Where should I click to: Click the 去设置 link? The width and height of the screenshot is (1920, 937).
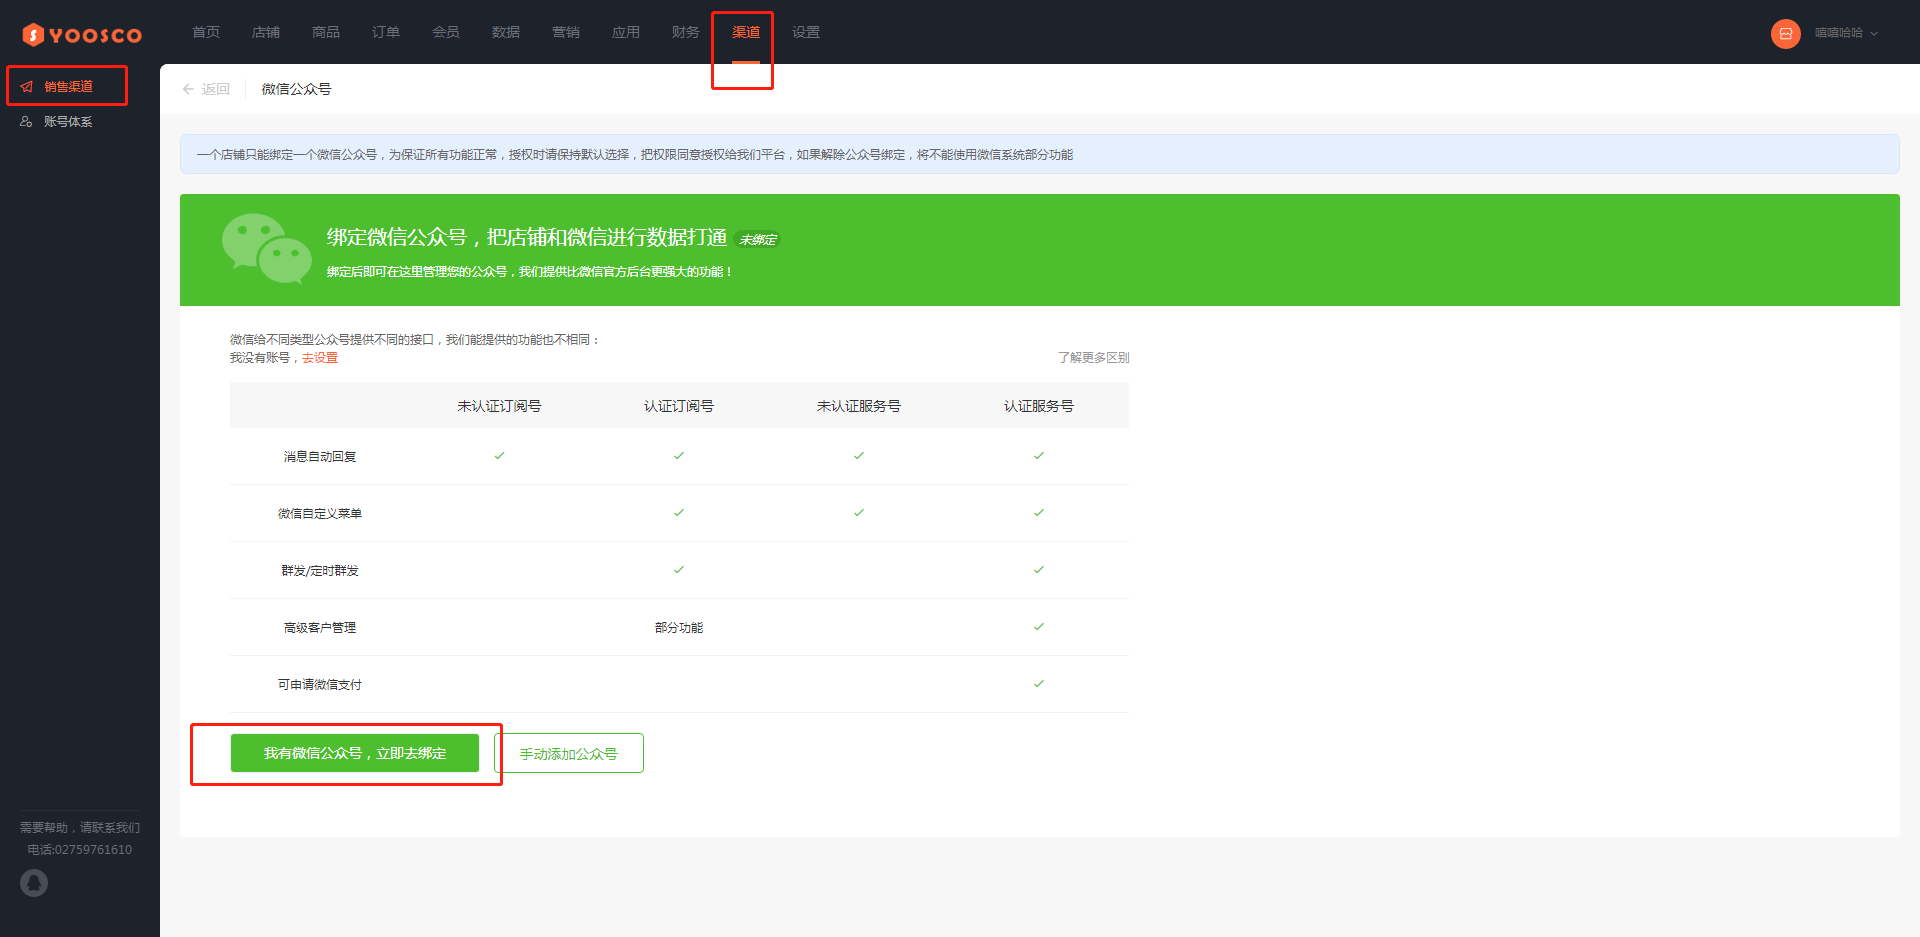click(320, 358)
